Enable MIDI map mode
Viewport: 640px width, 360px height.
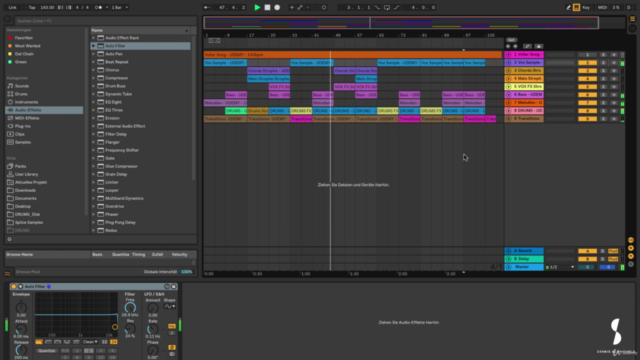coord(602,7)
